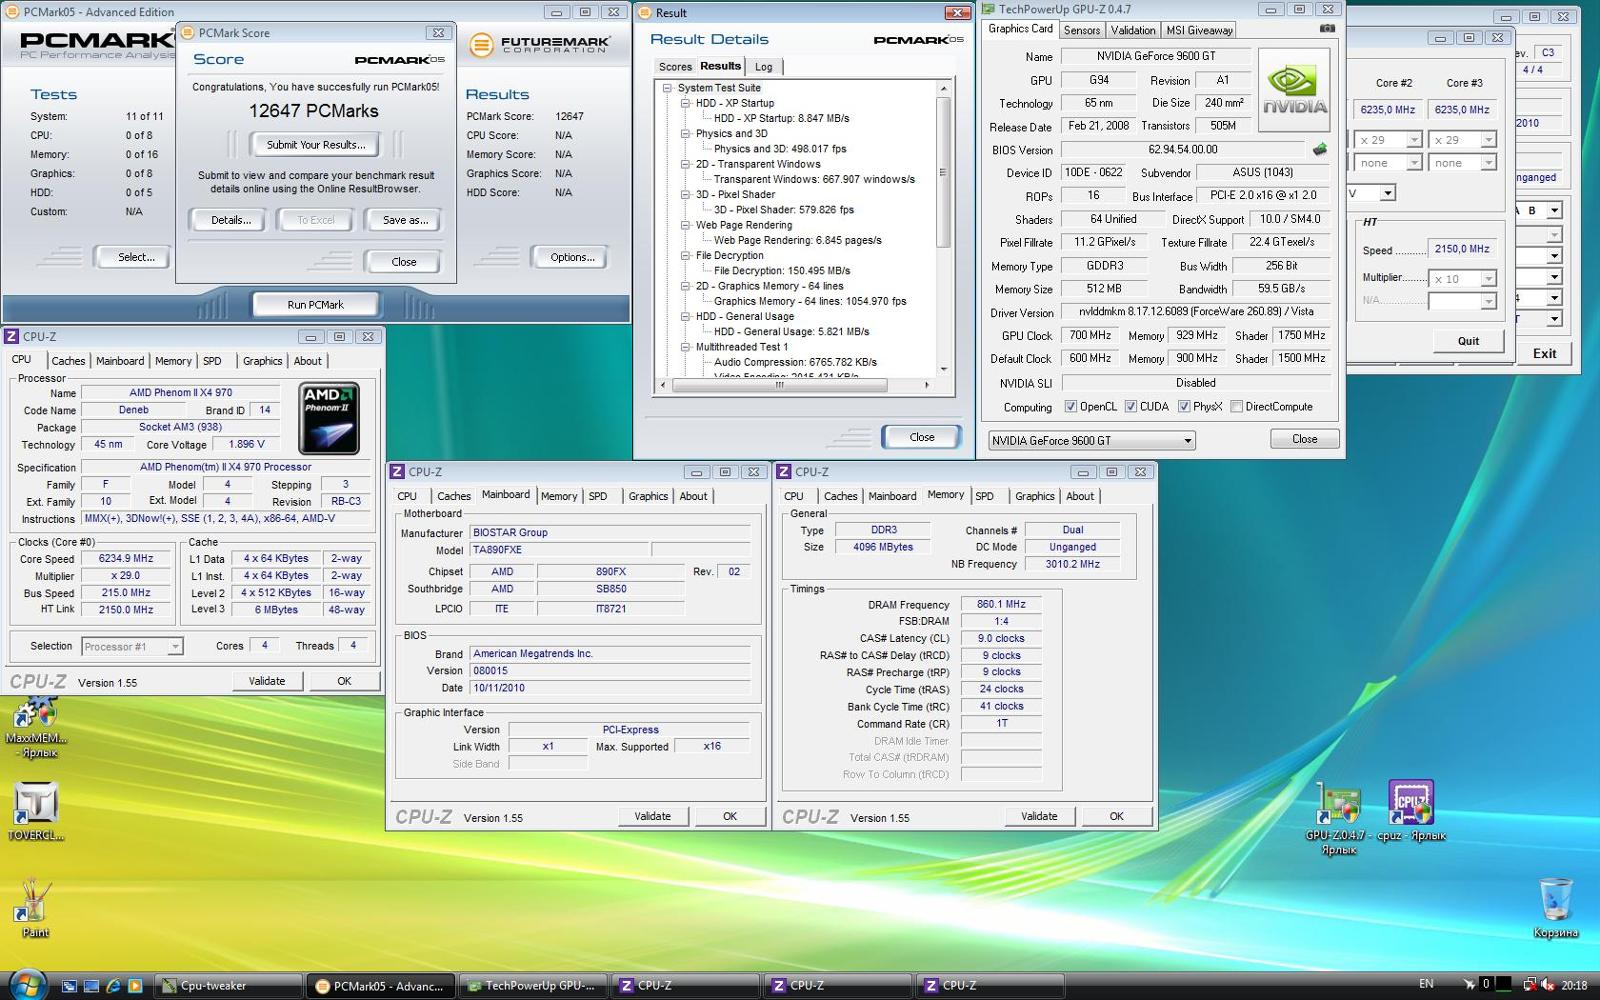This screenshot has width=1600, height=1000.
Task: Click the BIOS Version 62.94.54.00.00 field
Action: tap(1183, 149)
